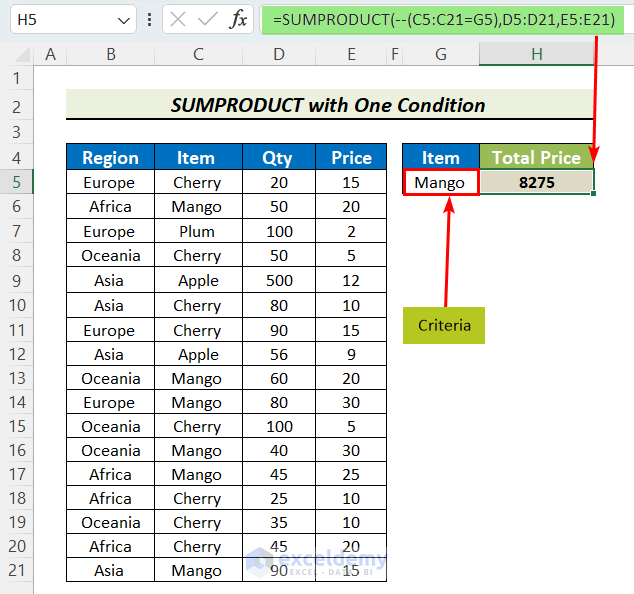Click 'Cherry' cell in row 20
Image resolution: width=634 pixels, height=594 pixels.
(198, 546)
